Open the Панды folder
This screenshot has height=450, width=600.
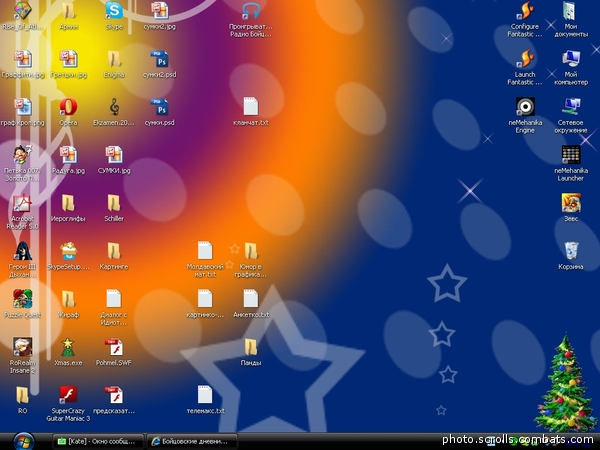(x=251, y=347)
